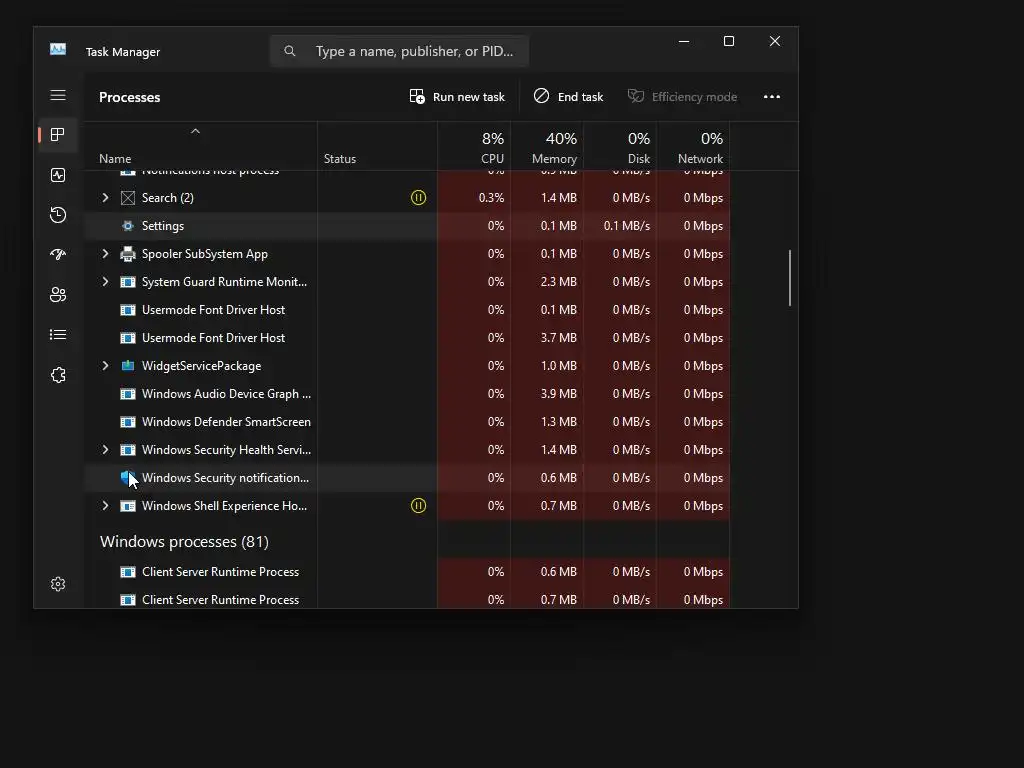Viewport: 1024px width, 768px height.
Task: Click the System Guard Runtime Monitor icon
Action: (x=128, y=282)
